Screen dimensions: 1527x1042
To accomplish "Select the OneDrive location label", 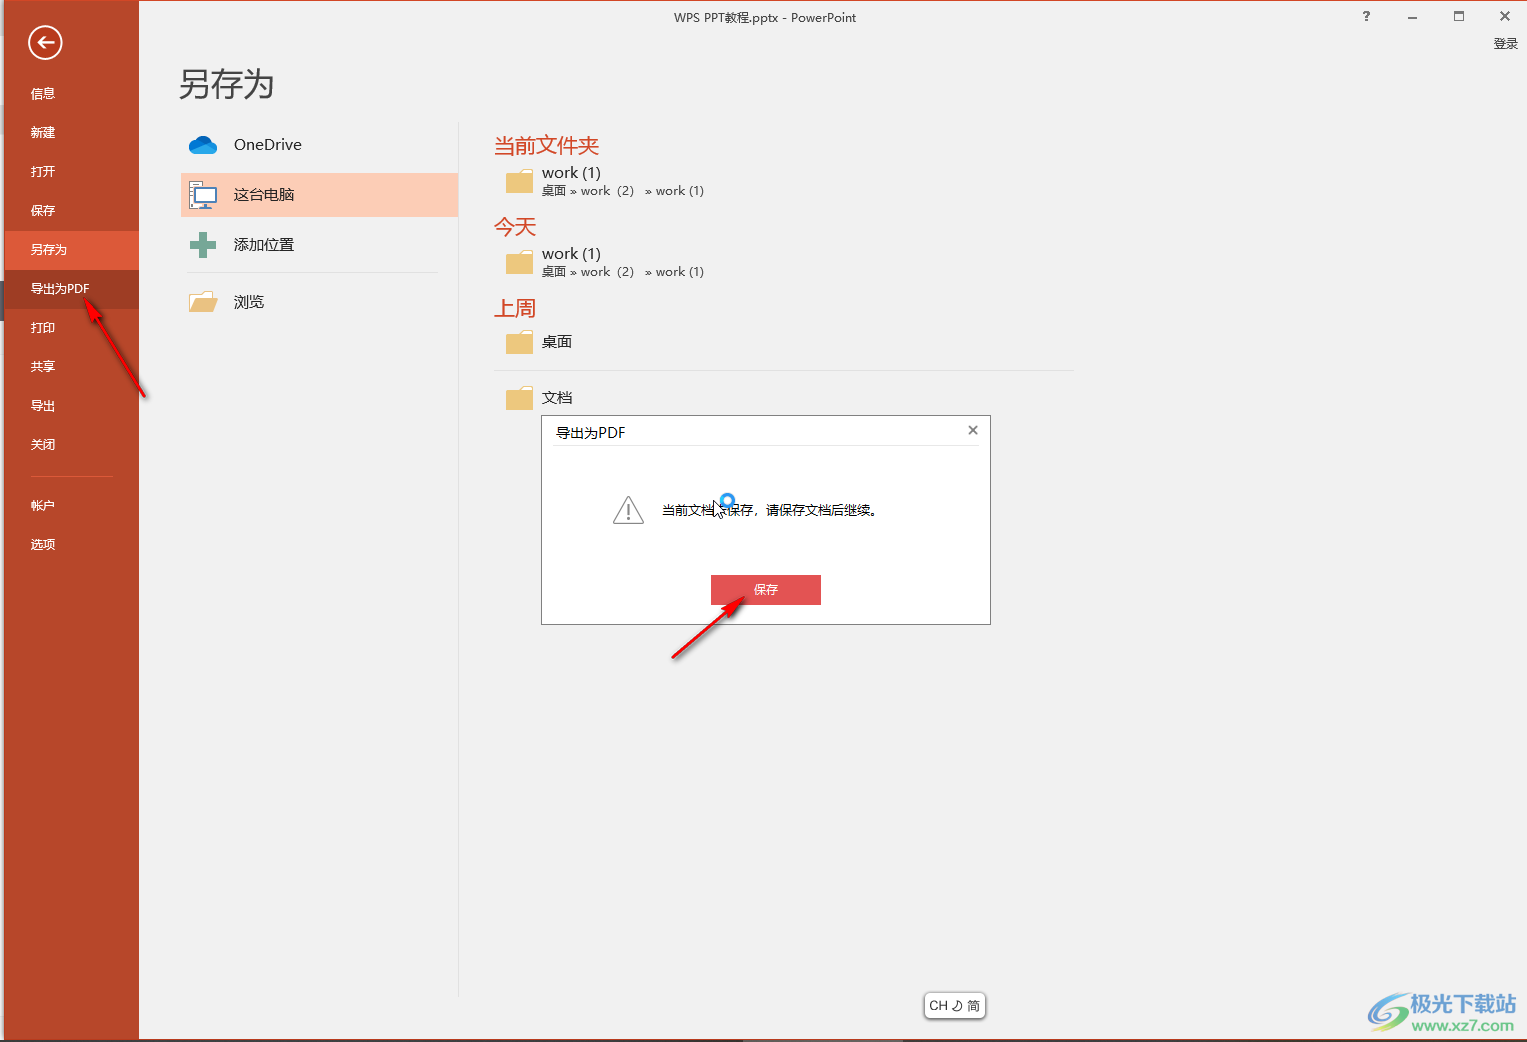I will [x=268, y=145].
